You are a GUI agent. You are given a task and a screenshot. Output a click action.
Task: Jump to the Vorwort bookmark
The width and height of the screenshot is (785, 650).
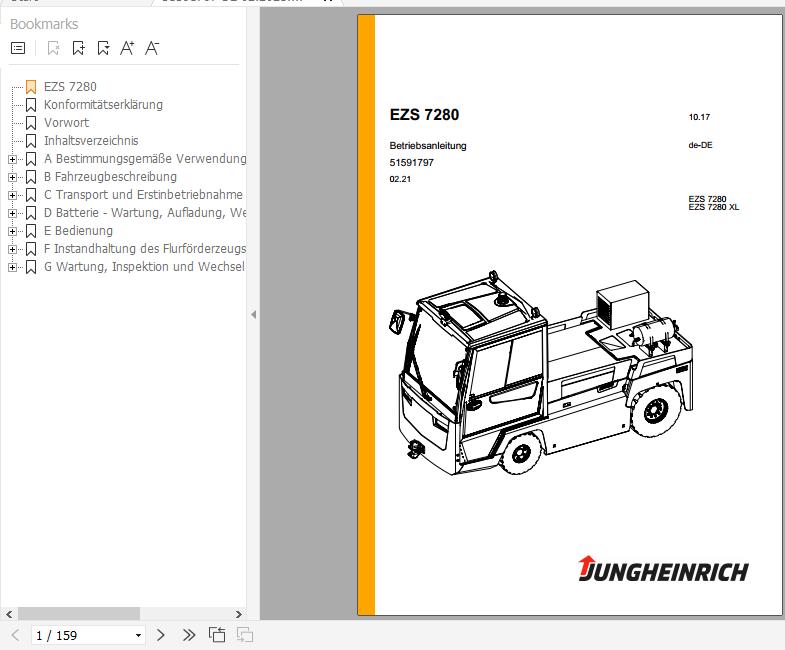tap(66, 123)
